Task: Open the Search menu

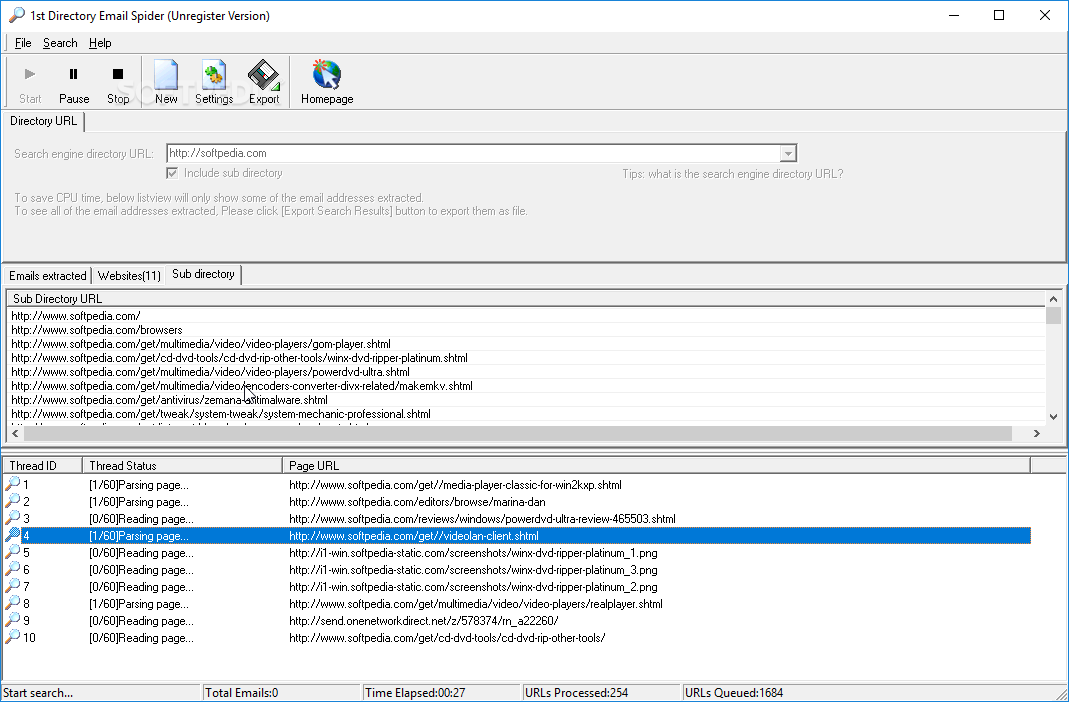Action: point(60,43)
